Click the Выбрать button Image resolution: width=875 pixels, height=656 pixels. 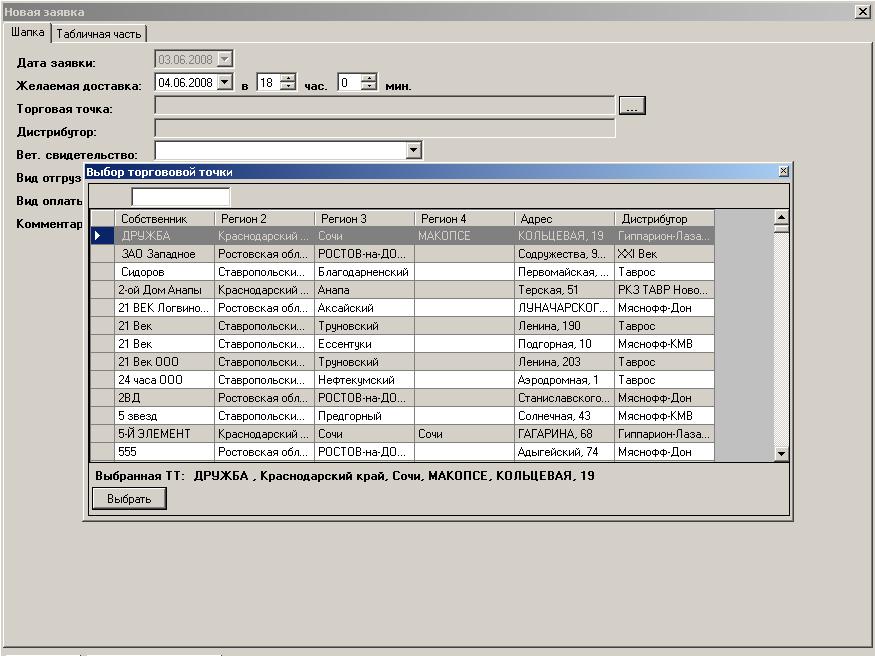point(129,499)
